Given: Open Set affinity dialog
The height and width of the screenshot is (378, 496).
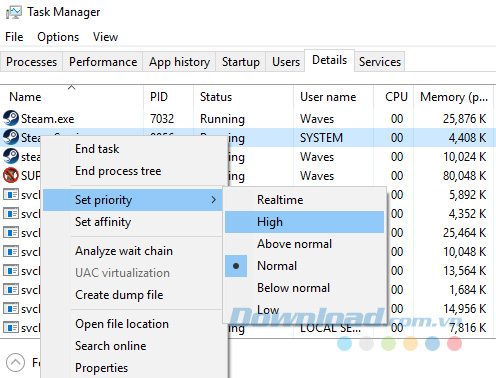Looking at the screenshot, I should (133, 222).
